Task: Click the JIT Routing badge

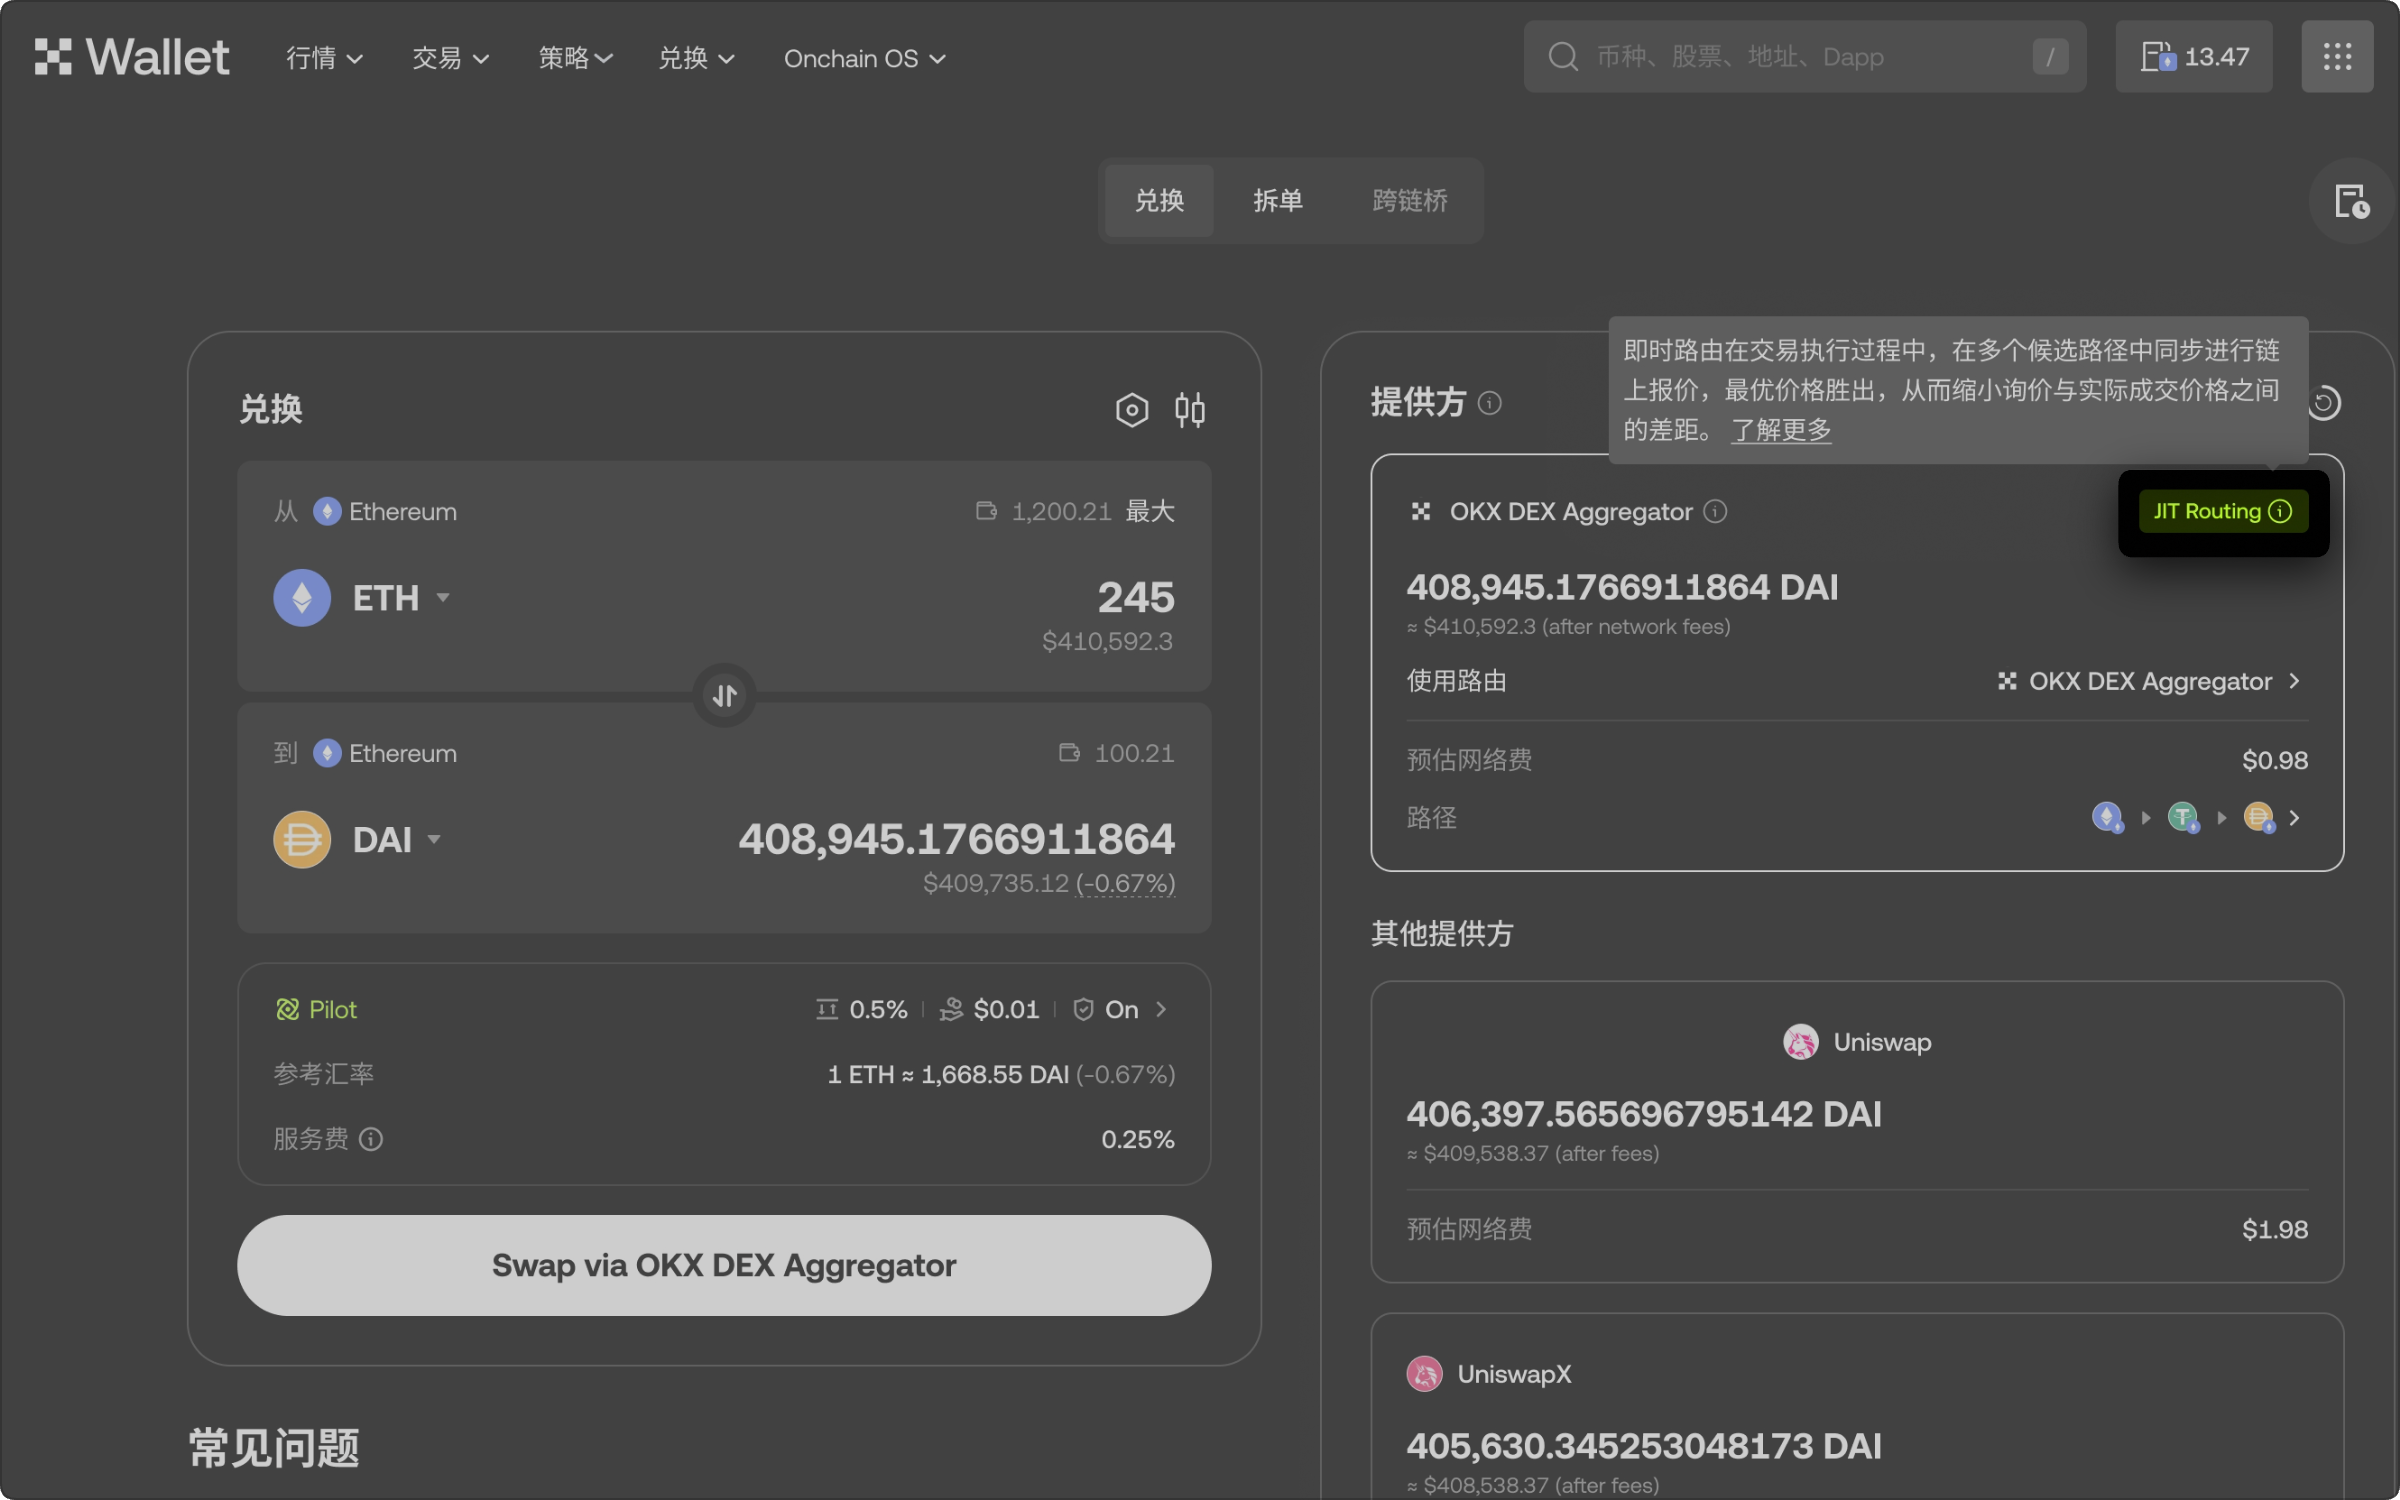Action: click(x=2223, y=511)
